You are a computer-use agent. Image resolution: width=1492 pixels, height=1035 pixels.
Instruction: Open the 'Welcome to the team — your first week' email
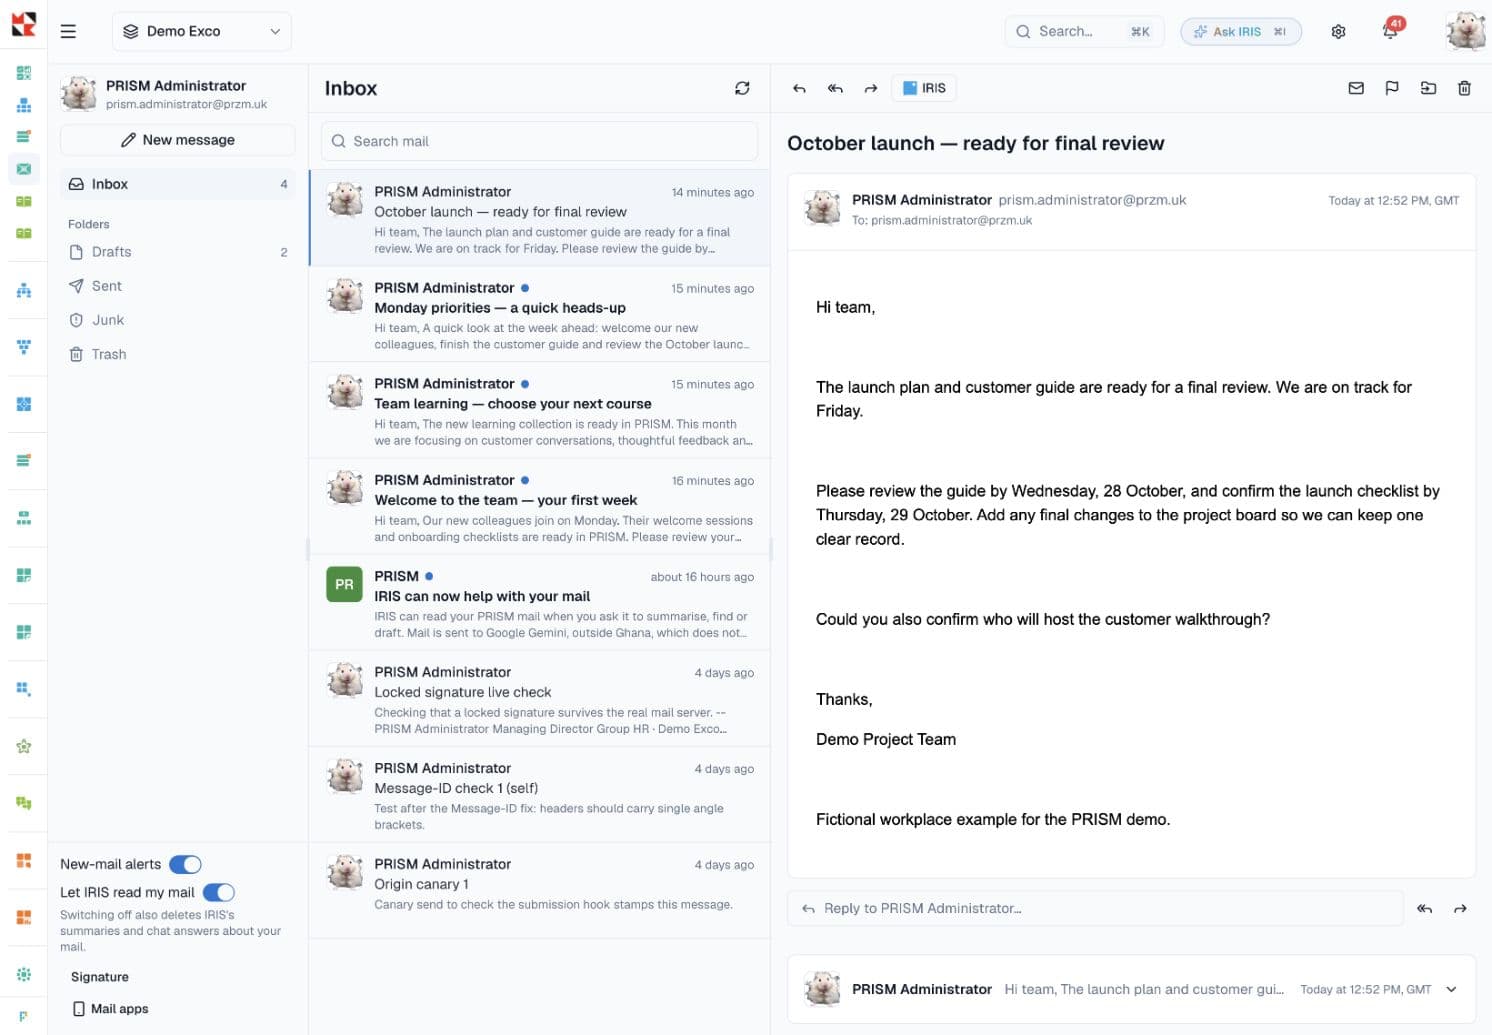540,507
